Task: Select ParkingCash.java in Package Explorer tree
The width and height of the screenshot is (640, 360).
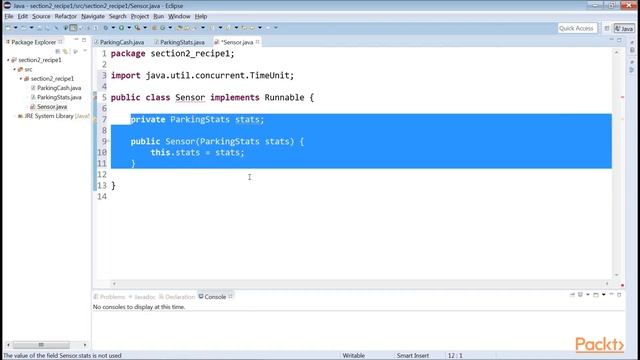Action: click(59, 88)
